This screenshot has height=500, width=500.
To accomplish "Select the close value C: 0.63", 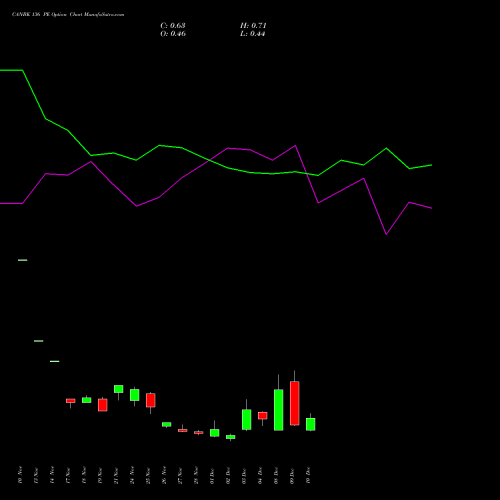I will [x=173, y=26].
